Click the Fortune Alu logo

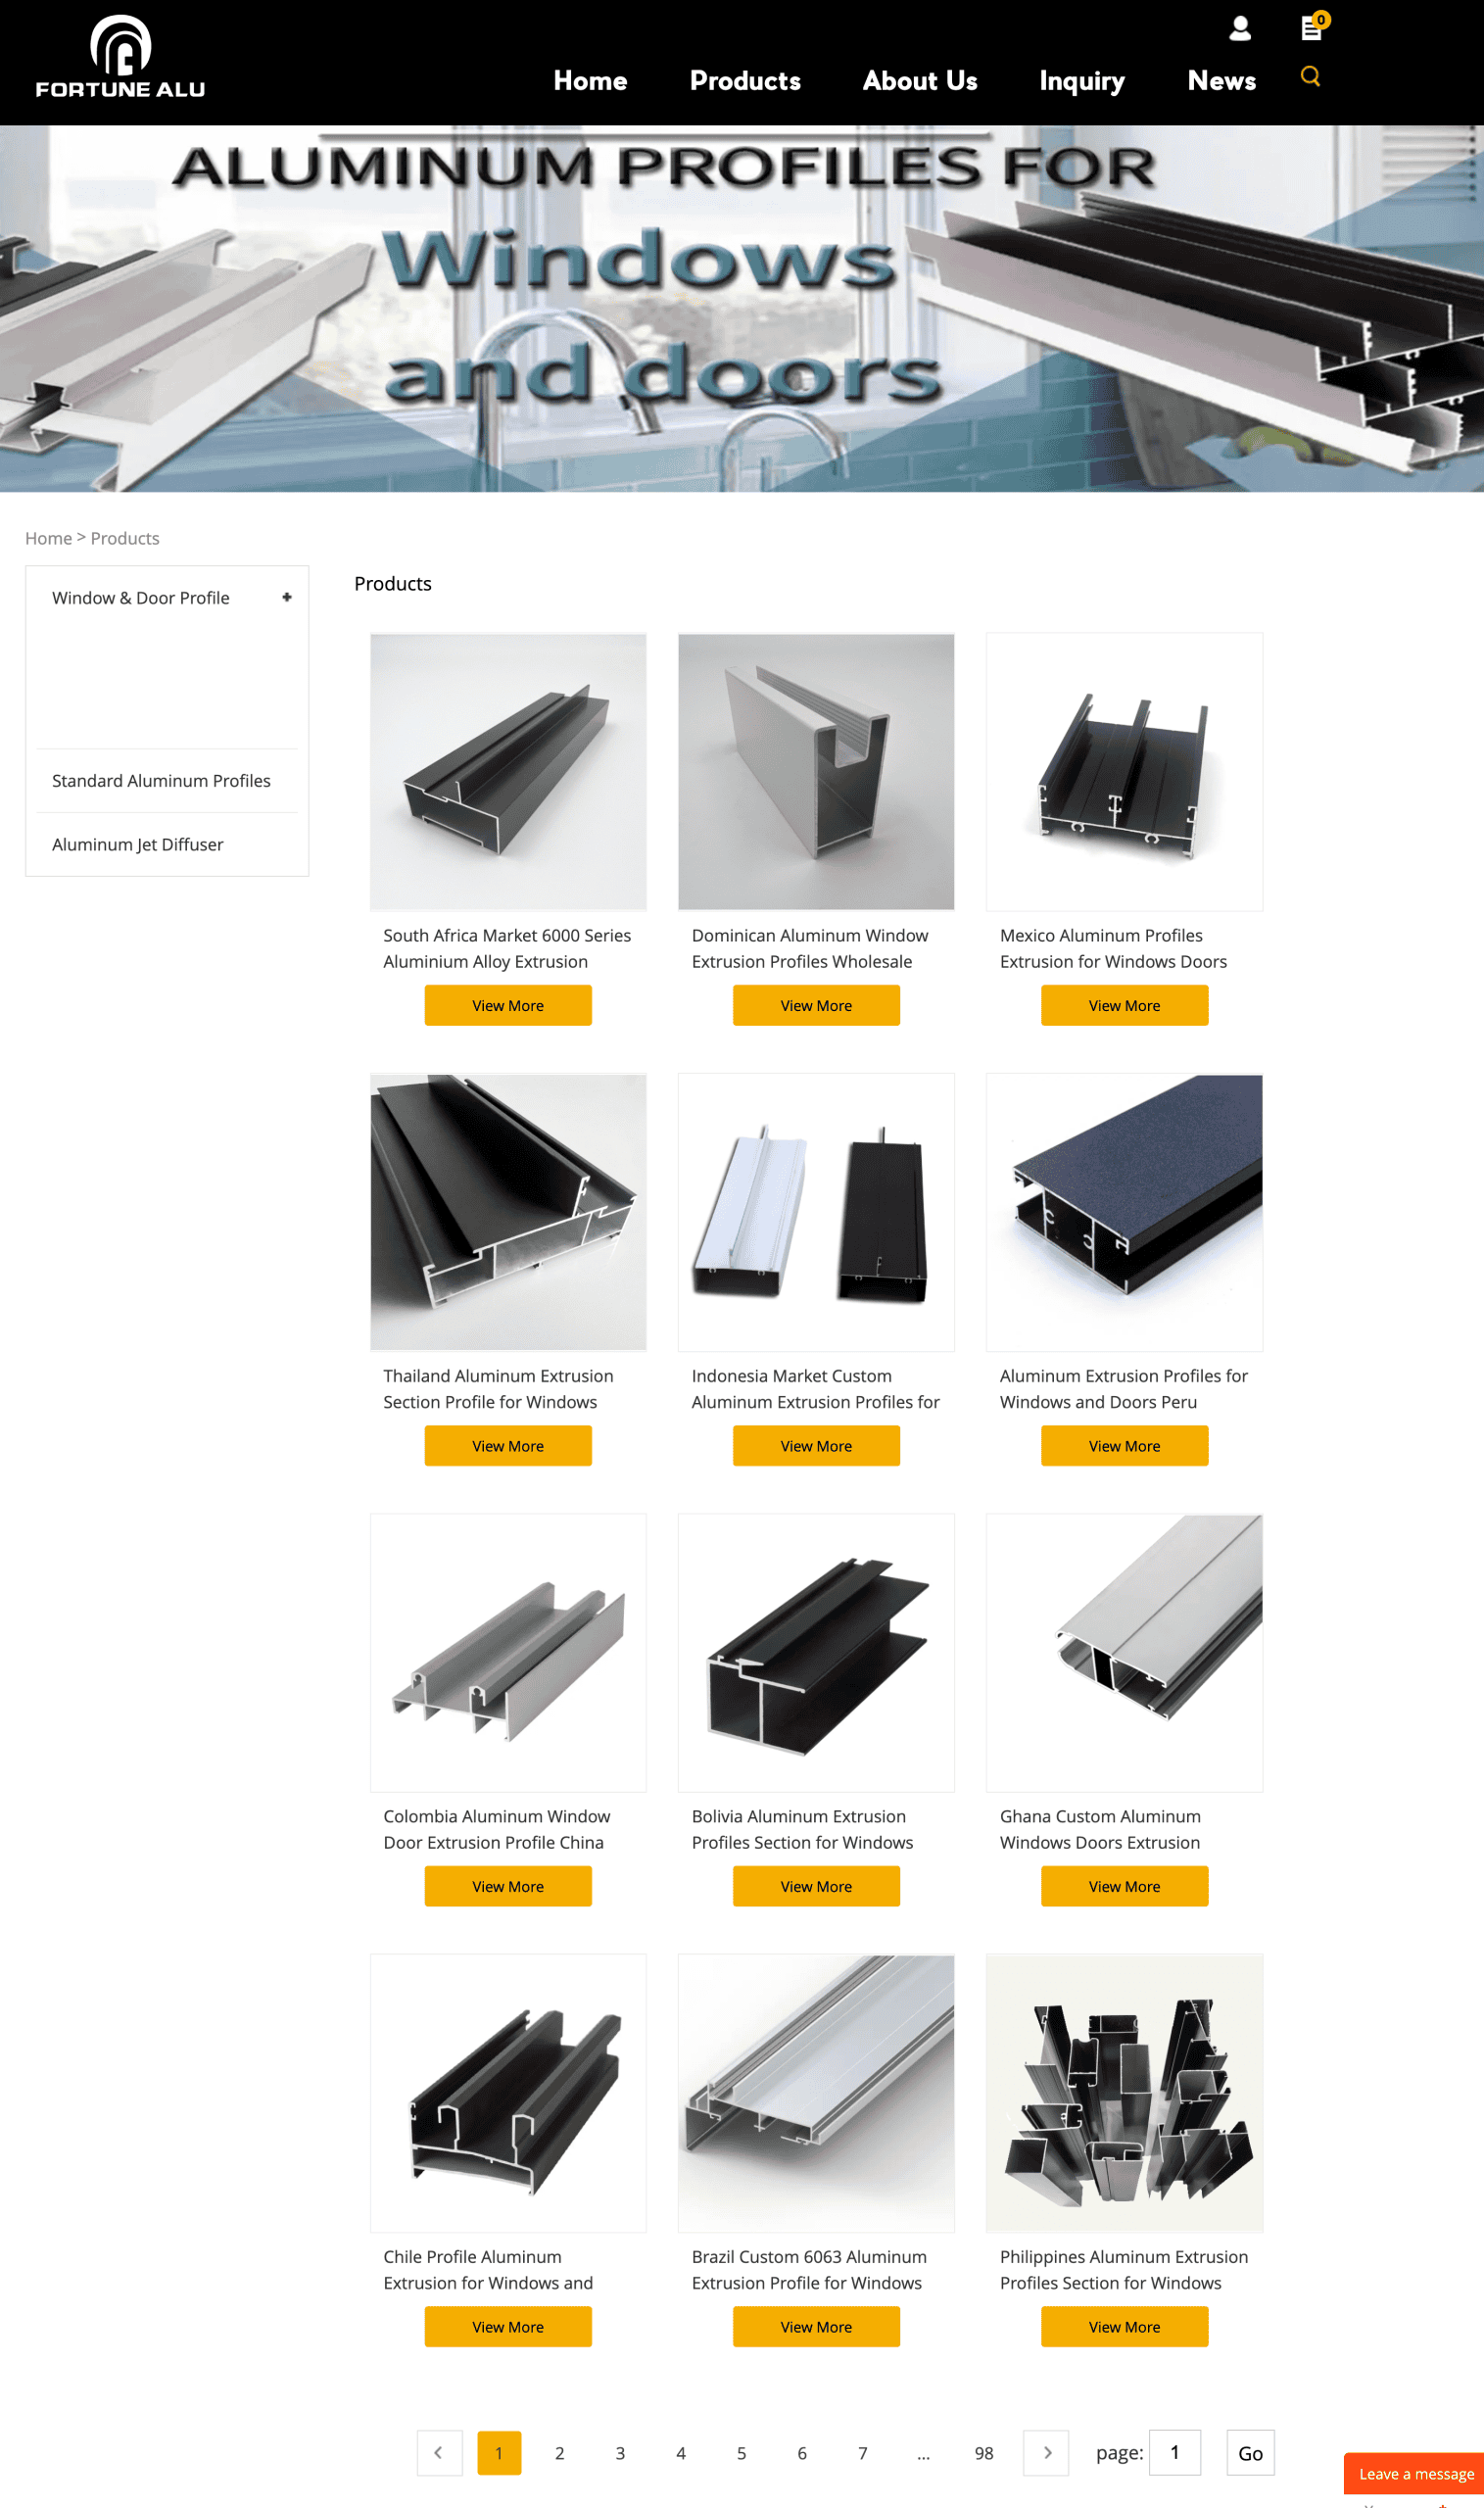pyautogui.click(x=120, y=57)
